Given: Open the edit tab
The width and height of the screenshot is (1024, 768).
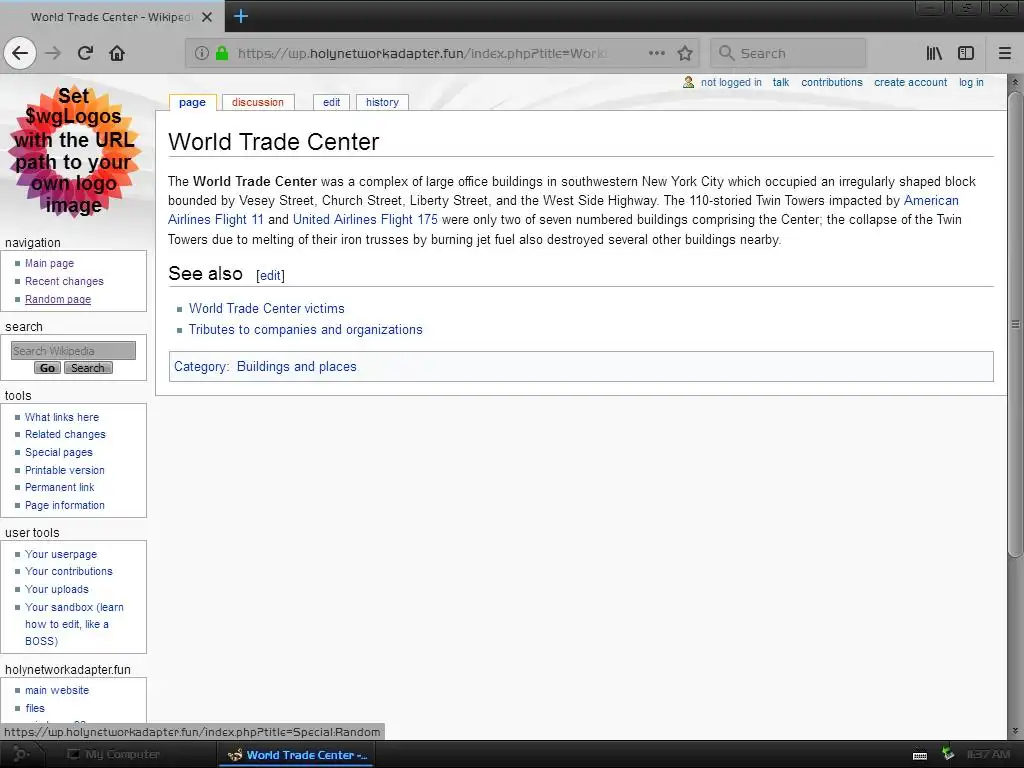Looking at the screenshot, I should coord(332,103).
